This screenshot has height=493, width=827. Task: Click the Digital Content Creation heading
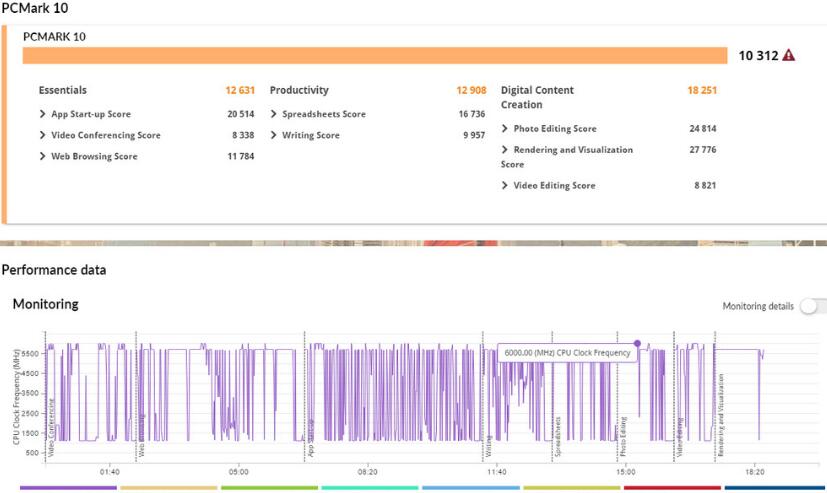537,98
